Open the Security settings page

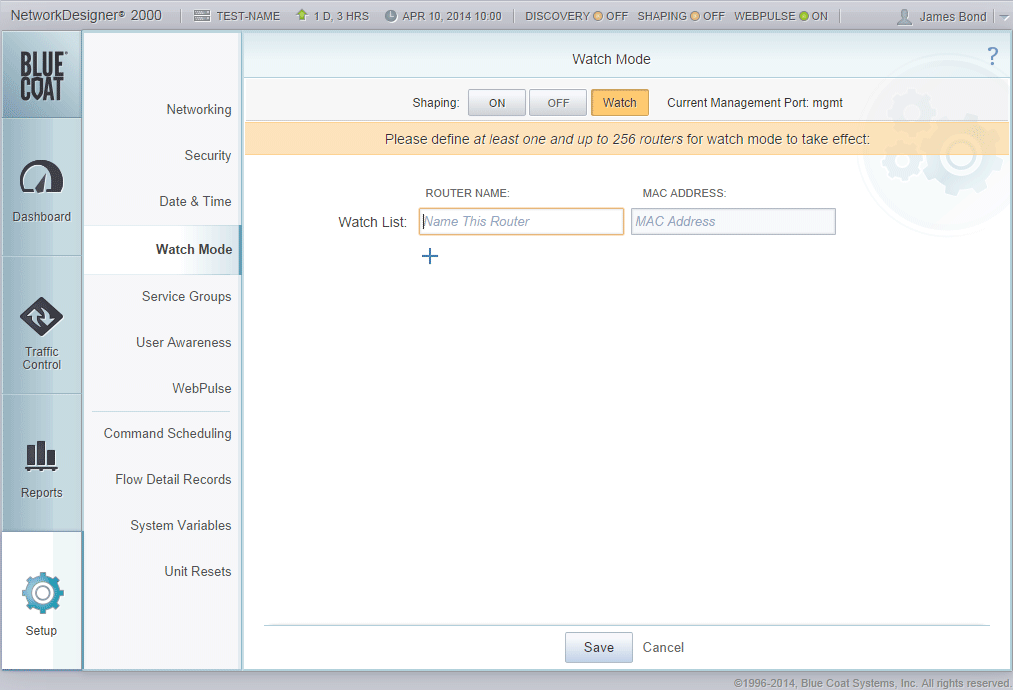point(207,155)
